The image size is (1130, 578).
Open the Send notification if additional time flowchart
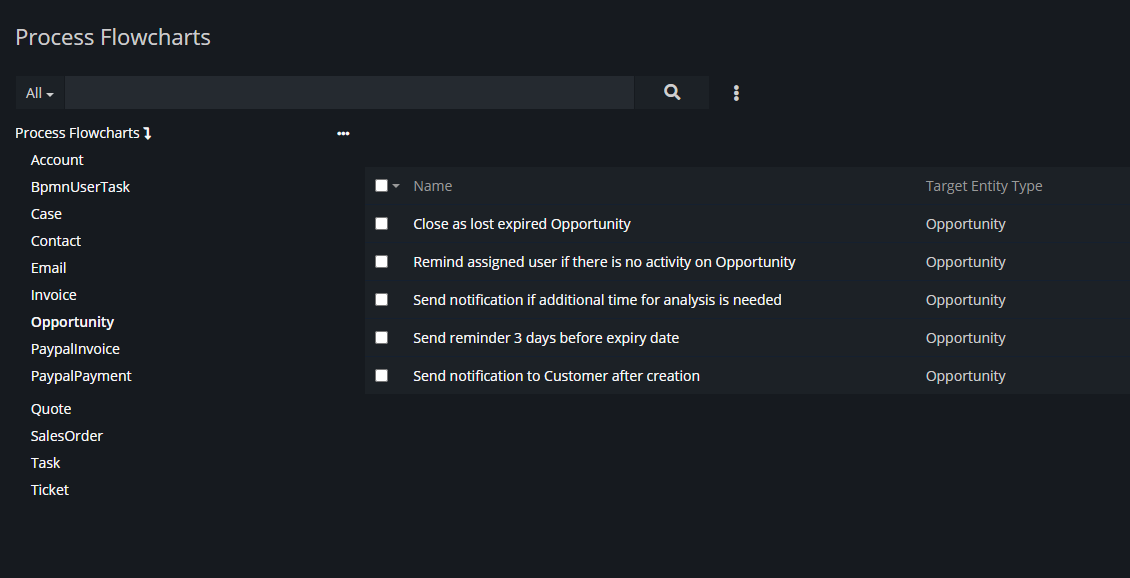[597, 300]
